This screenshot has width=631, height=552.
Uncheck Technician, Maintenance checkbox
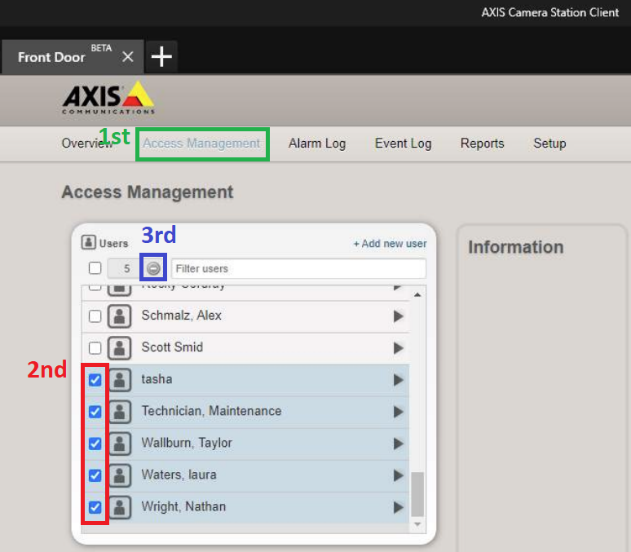click(95, 412)
